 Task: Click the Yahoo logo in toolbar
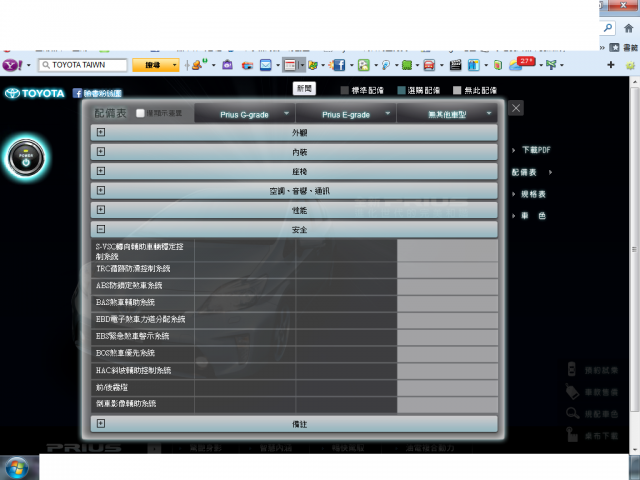pyautogui.click(x=12, y=65)
